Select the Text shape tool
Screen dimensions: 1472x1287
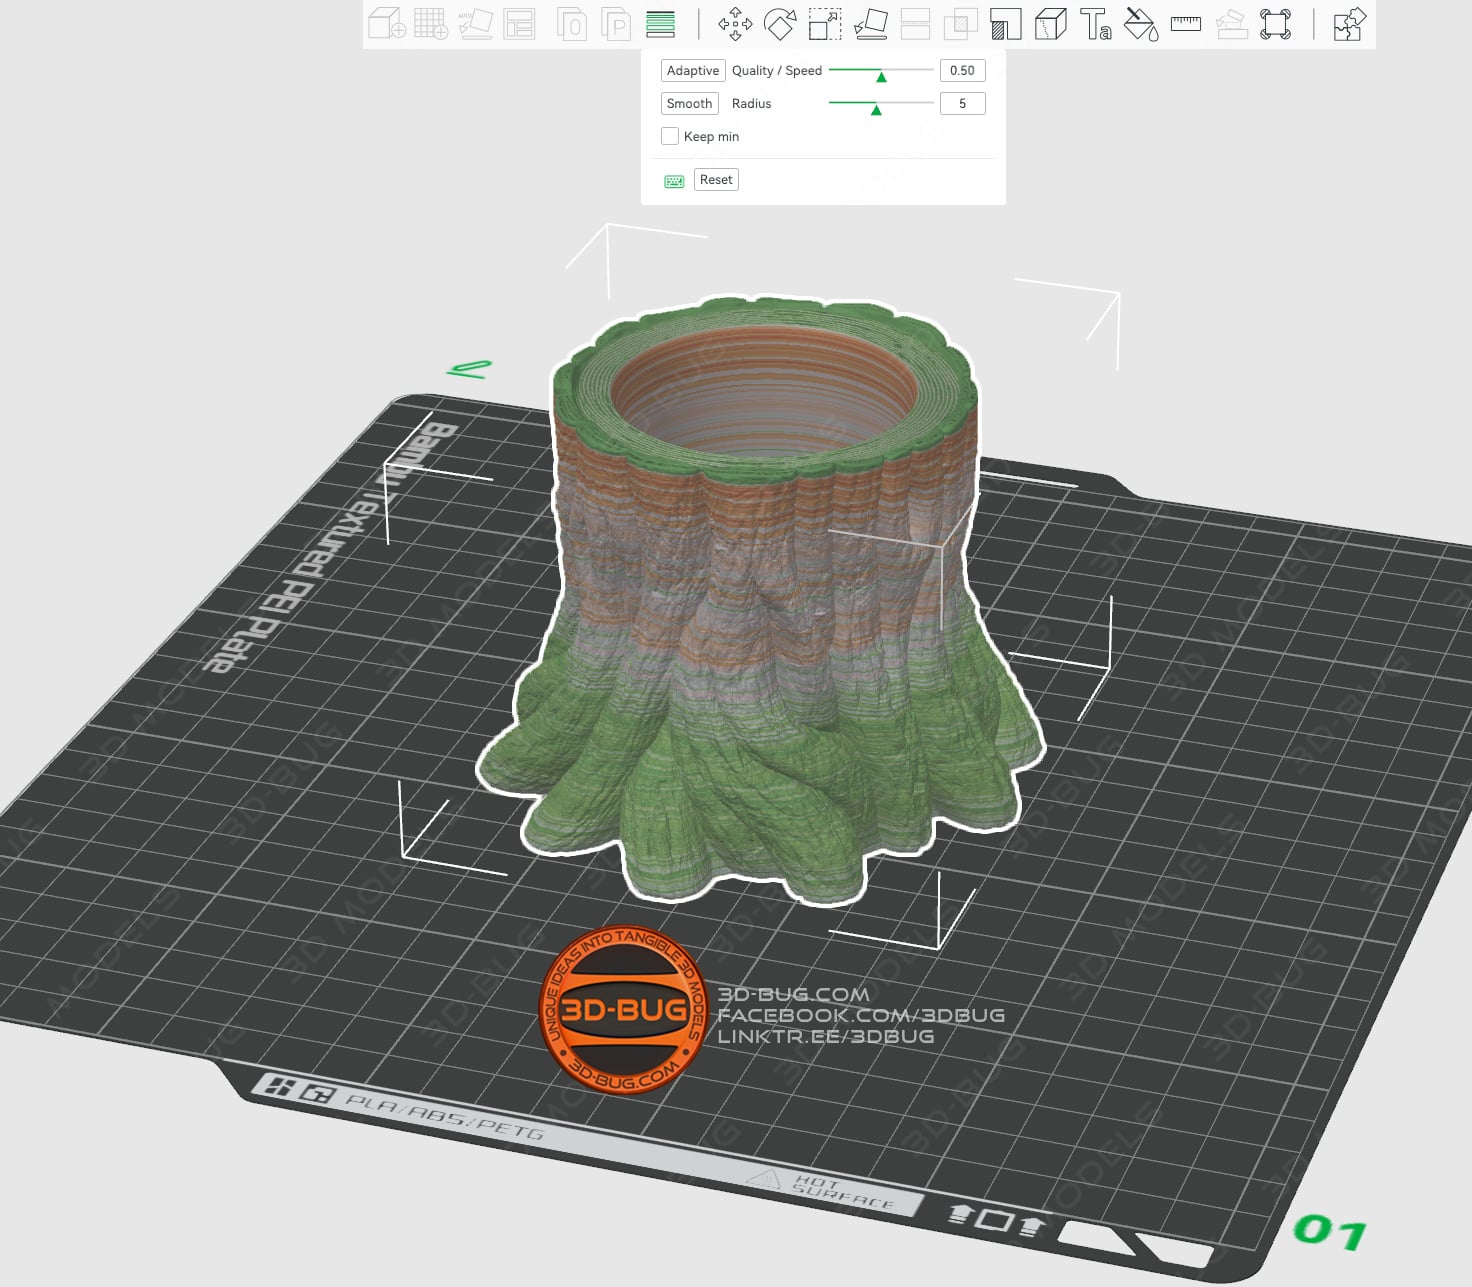click(x=1095, y=24)
